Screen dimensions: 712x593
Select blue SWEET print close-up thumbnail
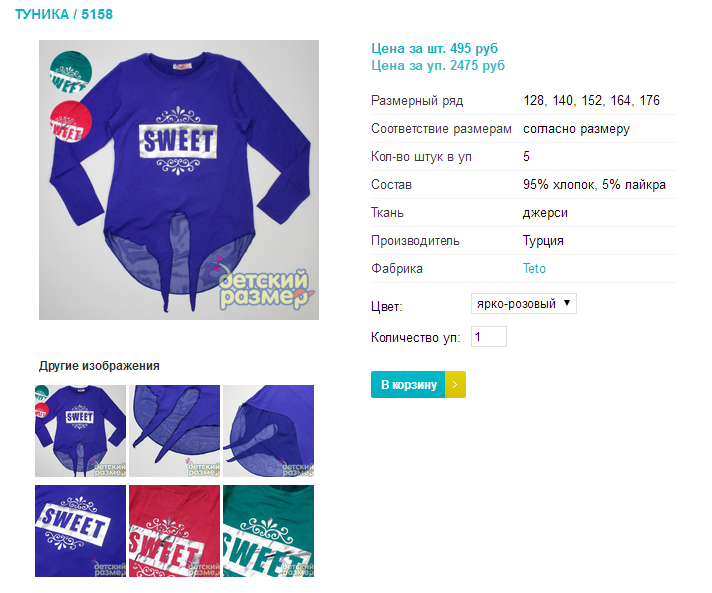pyautogui.click(x=80, y=531)
